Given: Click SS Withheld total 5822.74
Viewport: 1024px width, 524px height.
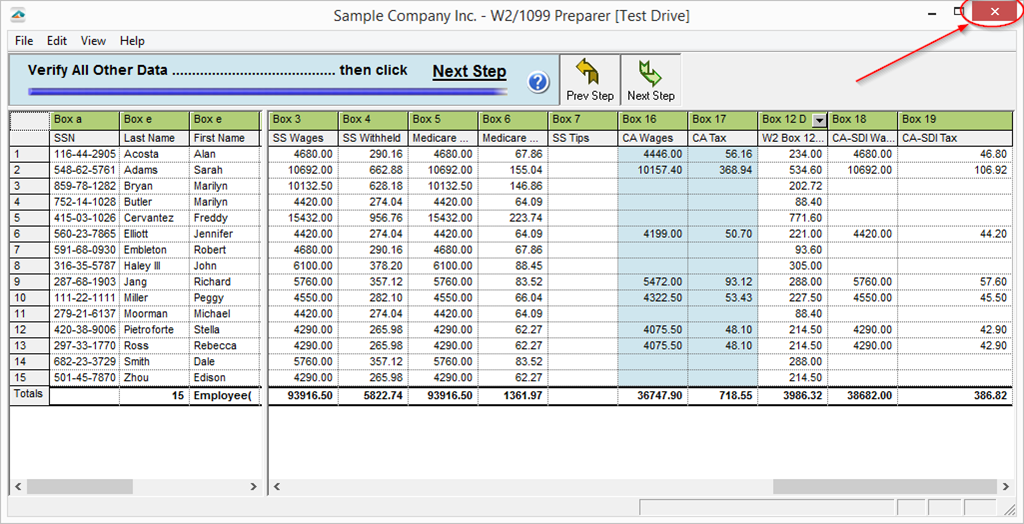Looking at the screenshot, I should point(374,396).
